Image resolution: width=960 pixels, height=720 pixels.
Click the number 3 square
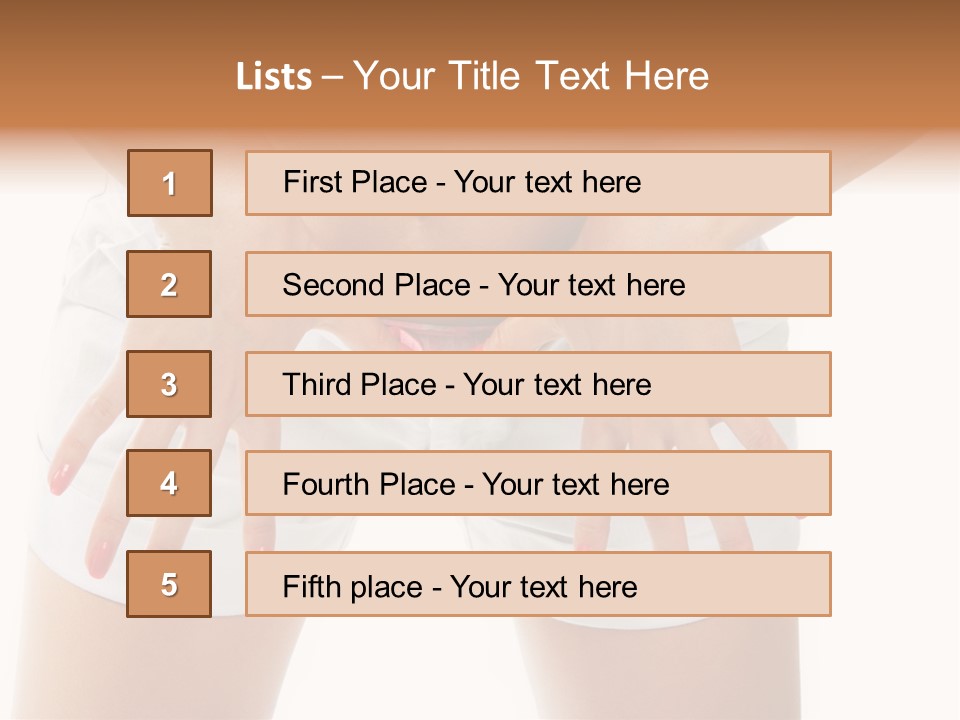pos(169,384)
